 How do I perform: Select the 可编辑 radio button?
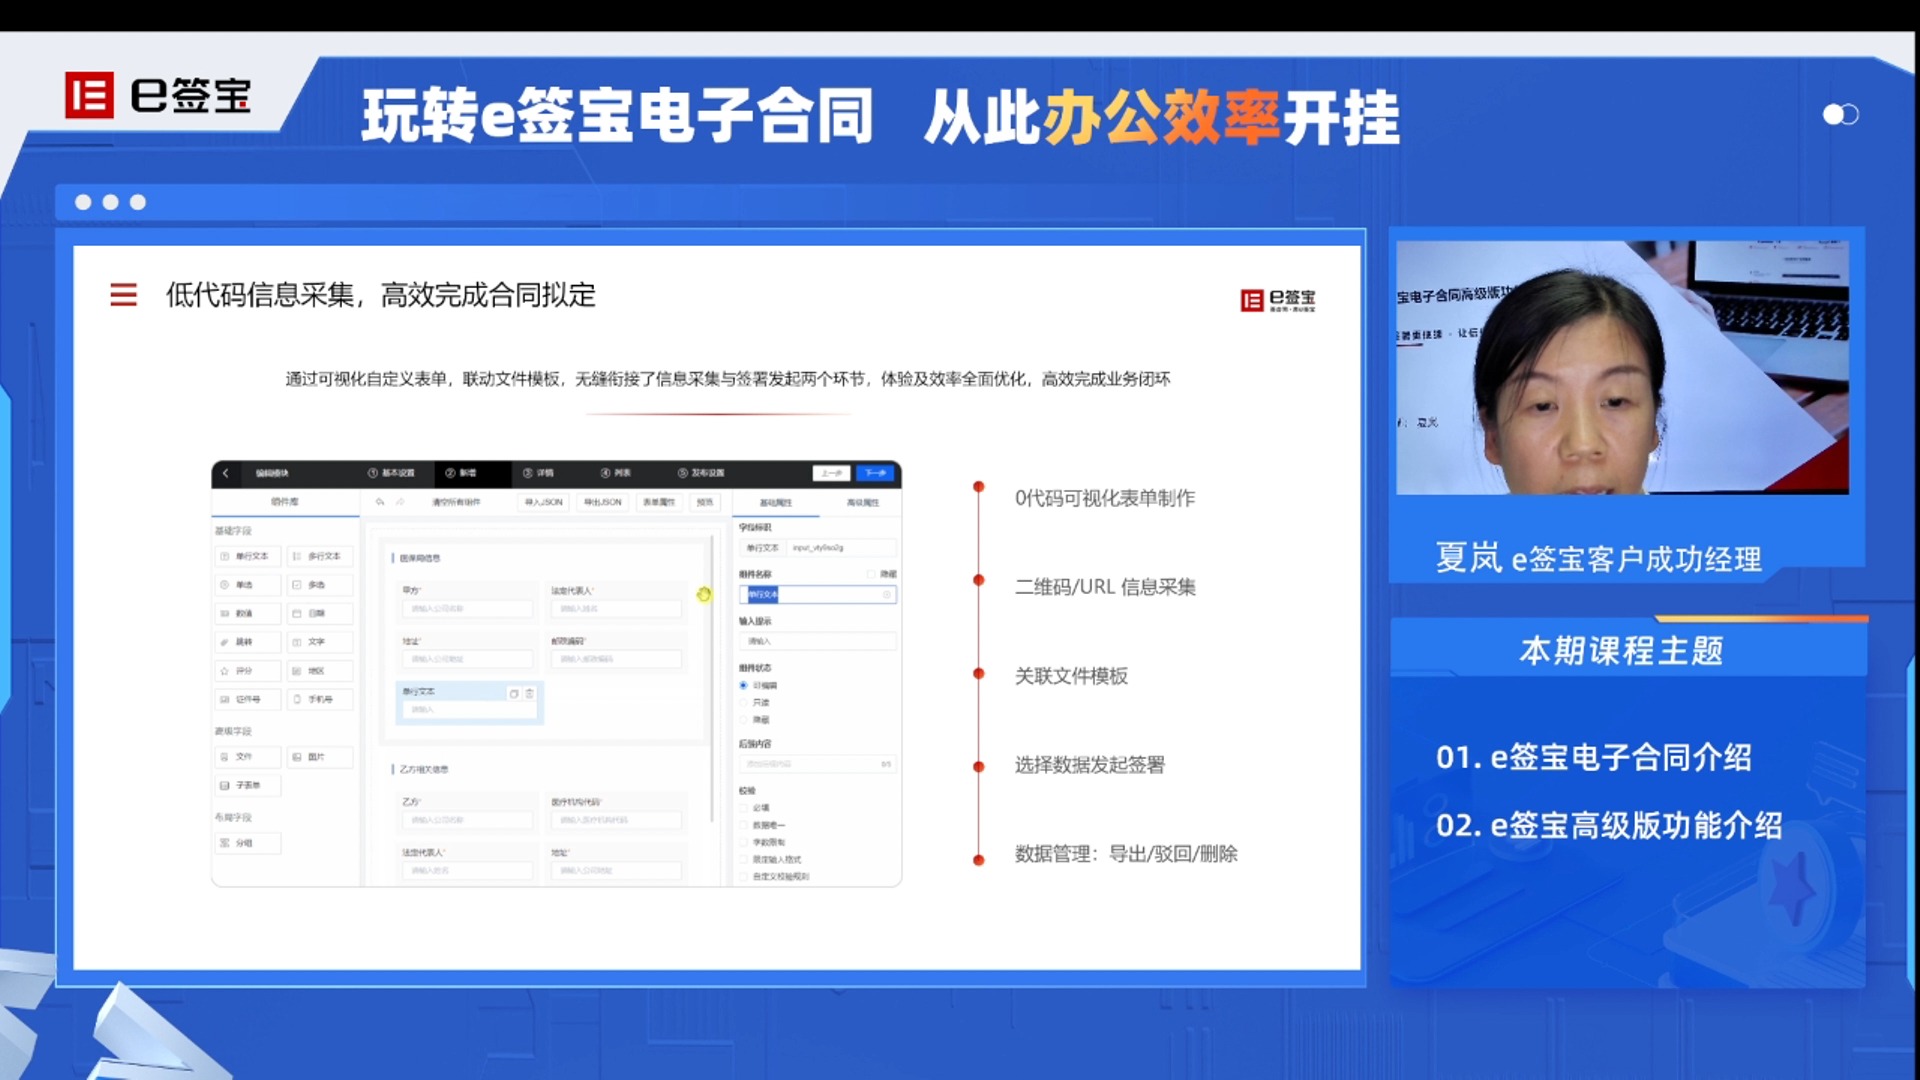(743, 685)
